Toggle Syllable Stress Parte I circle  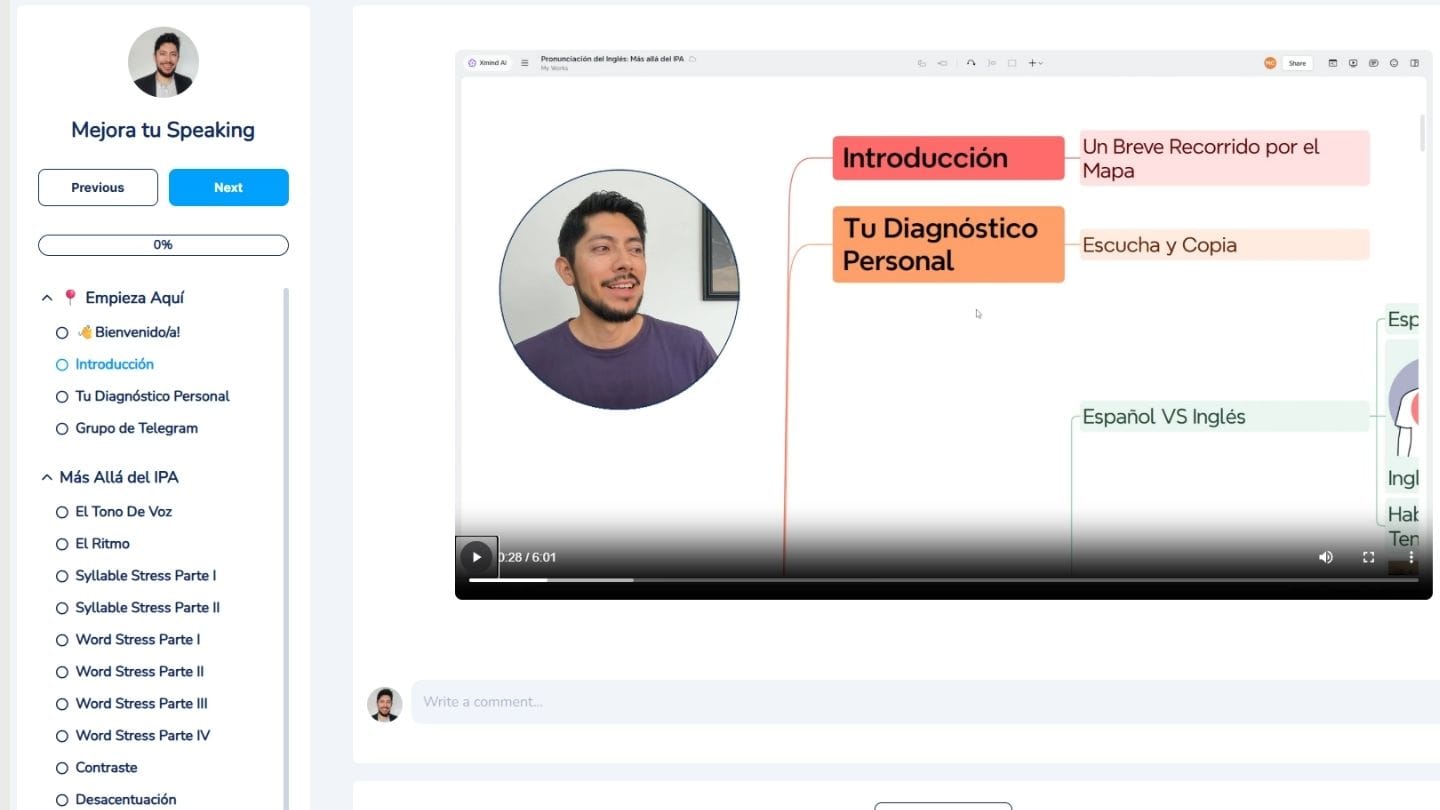point(62,576)
